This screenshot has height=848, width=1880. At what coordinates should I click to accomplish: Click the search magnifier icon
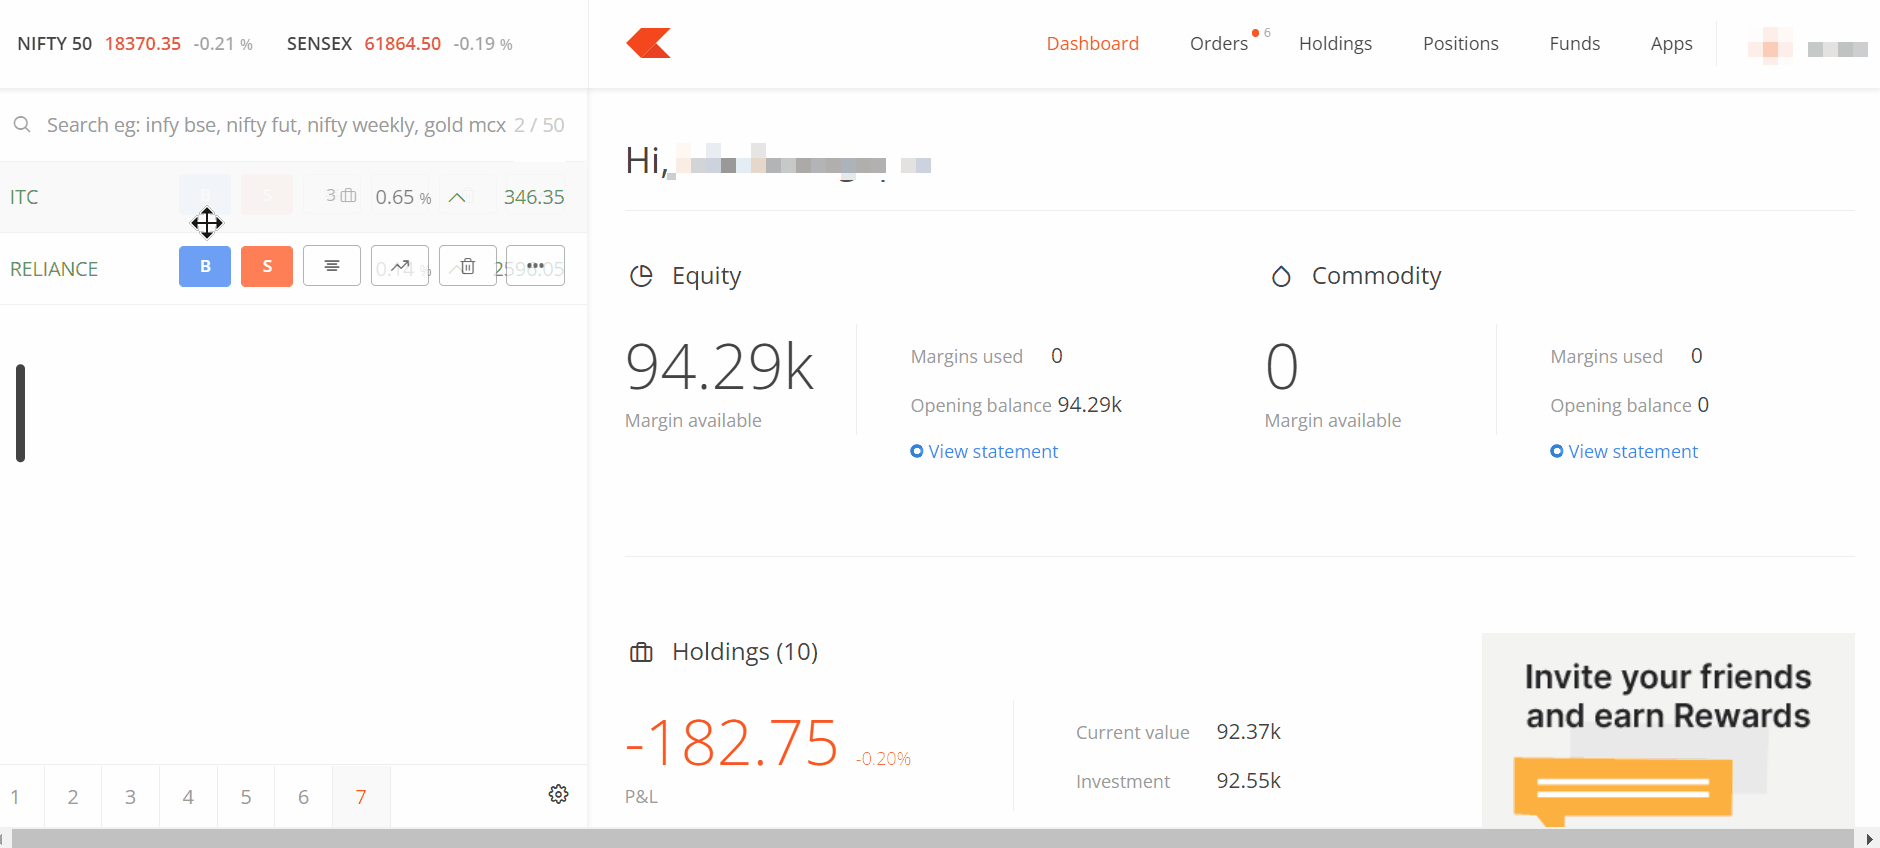pos(22,125)
